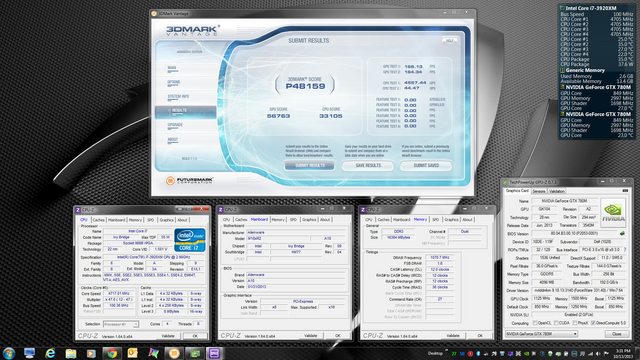Viewport: 640px width, 360px height.
Task: Click the Submit Saved button in 3DMark
Action: tap(426, 165)
